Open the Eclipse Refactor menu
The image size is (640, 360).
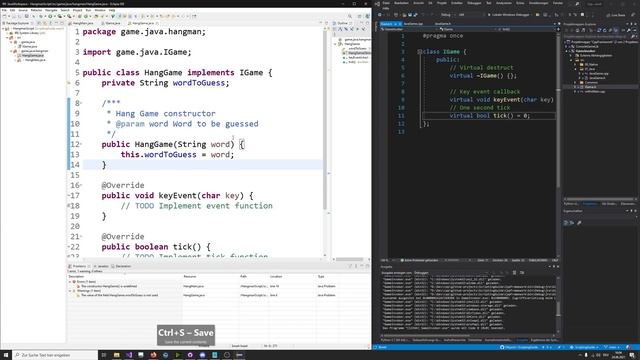[x=36, y=10]
